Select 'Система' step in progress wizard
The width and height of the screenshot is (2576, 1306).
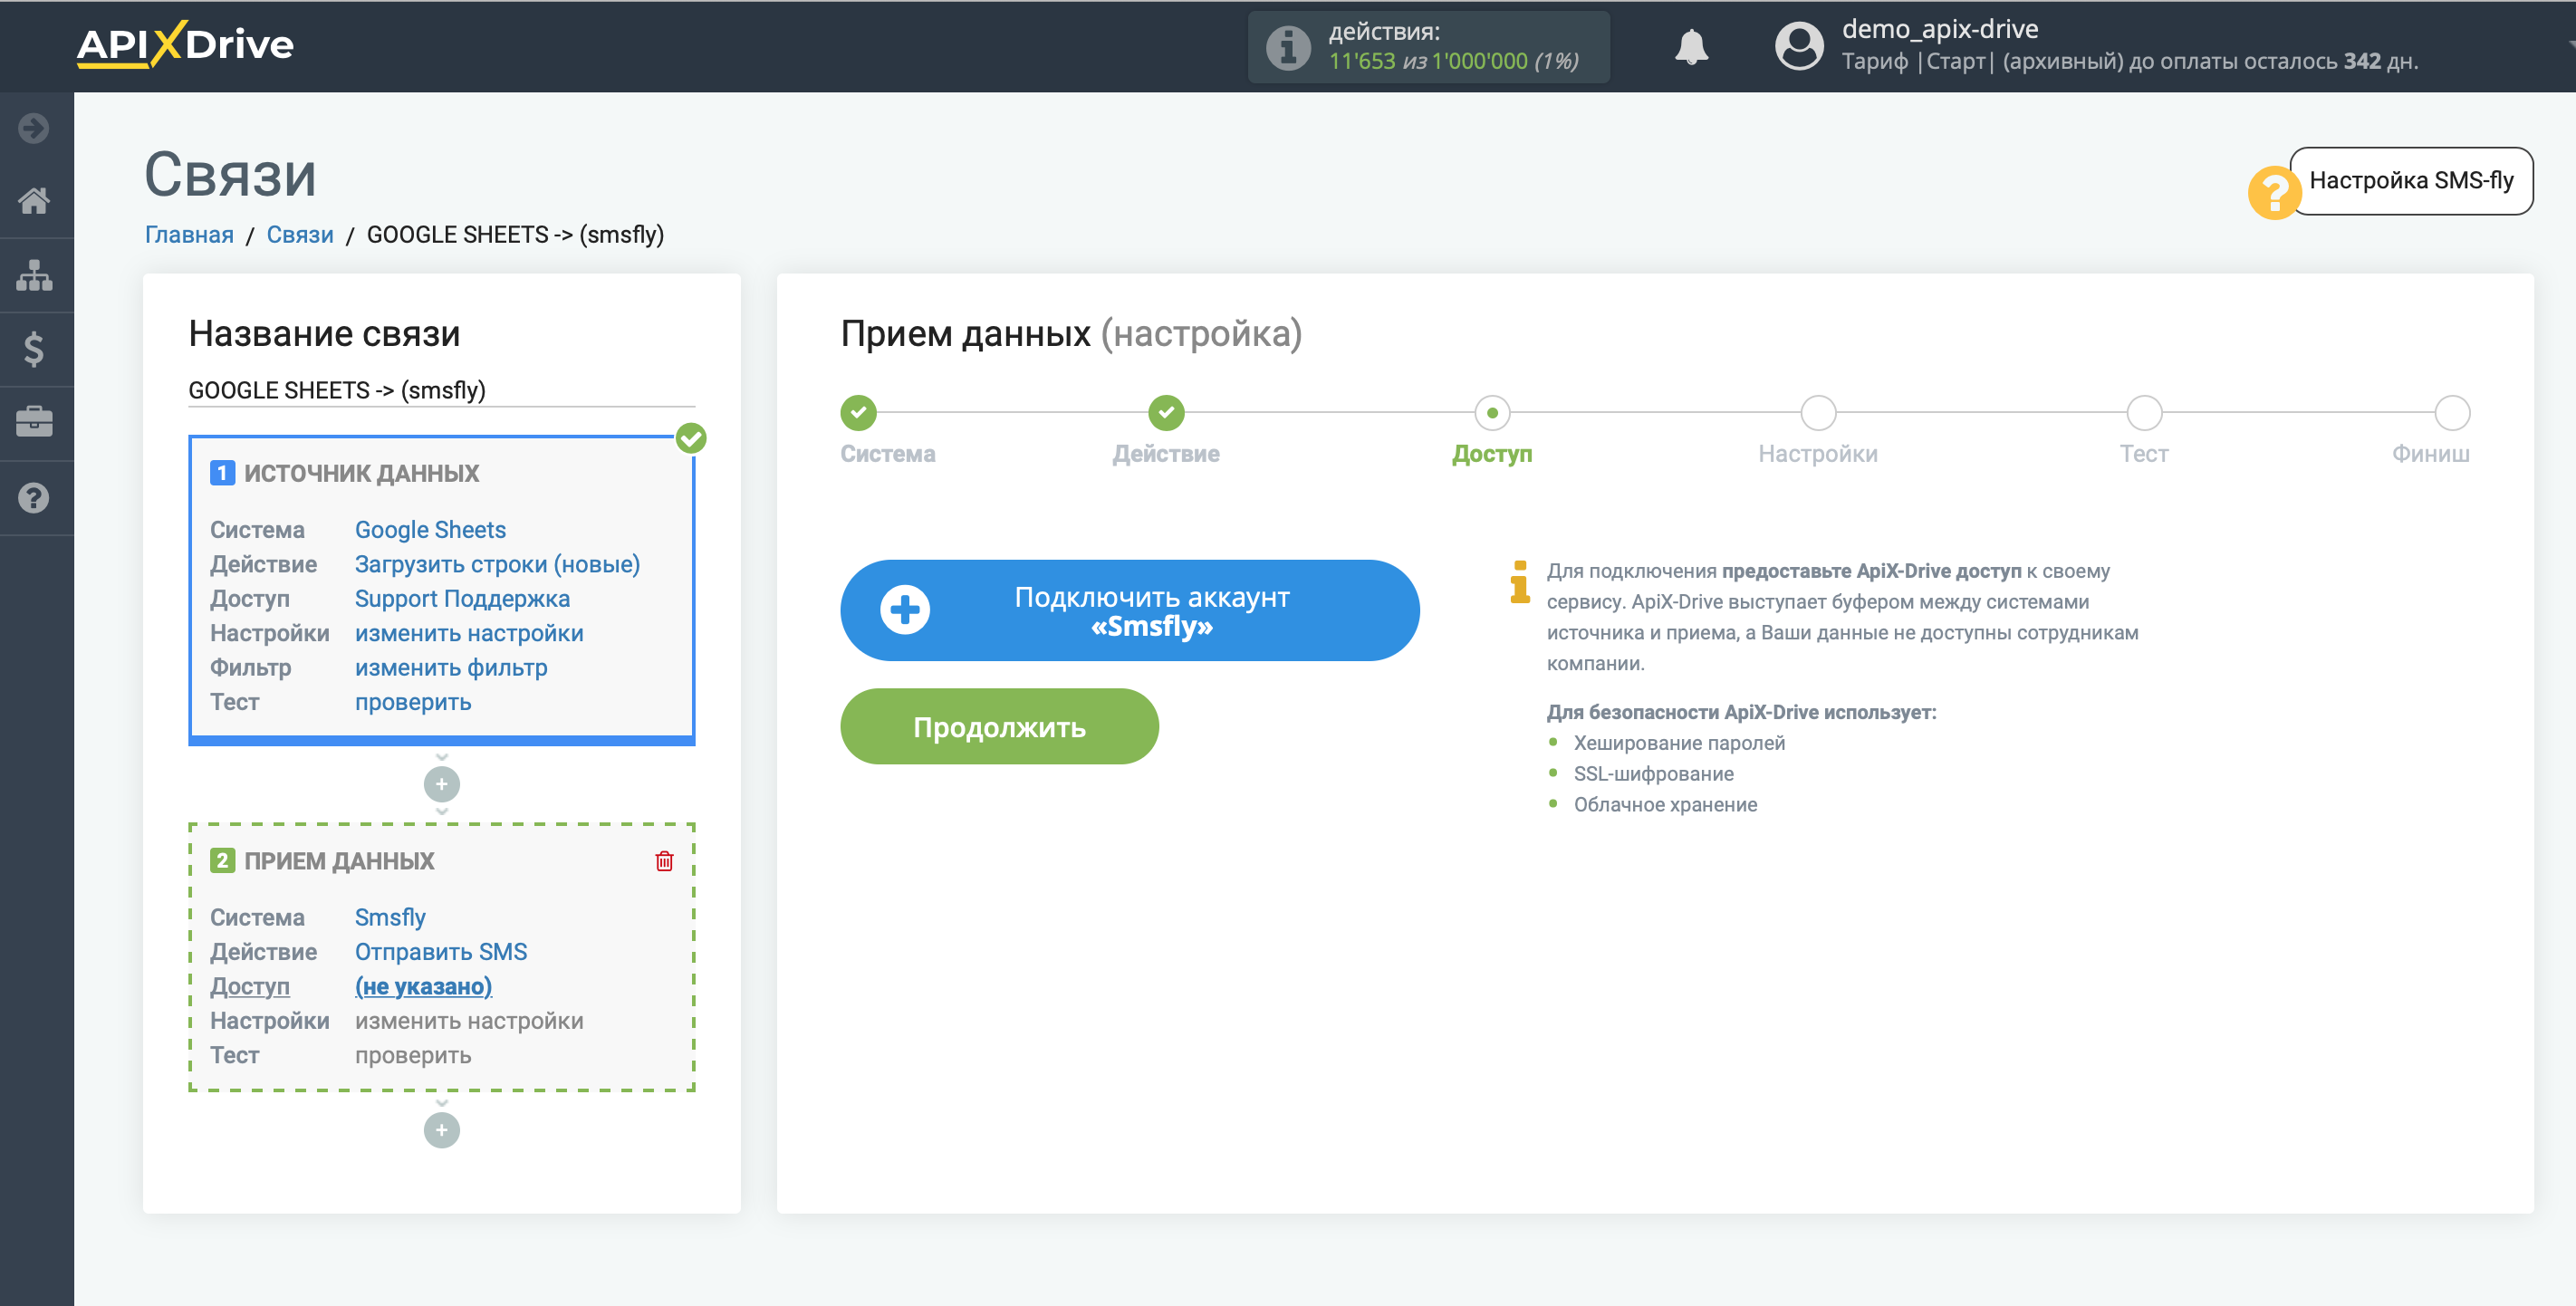(x=858, y=412)
